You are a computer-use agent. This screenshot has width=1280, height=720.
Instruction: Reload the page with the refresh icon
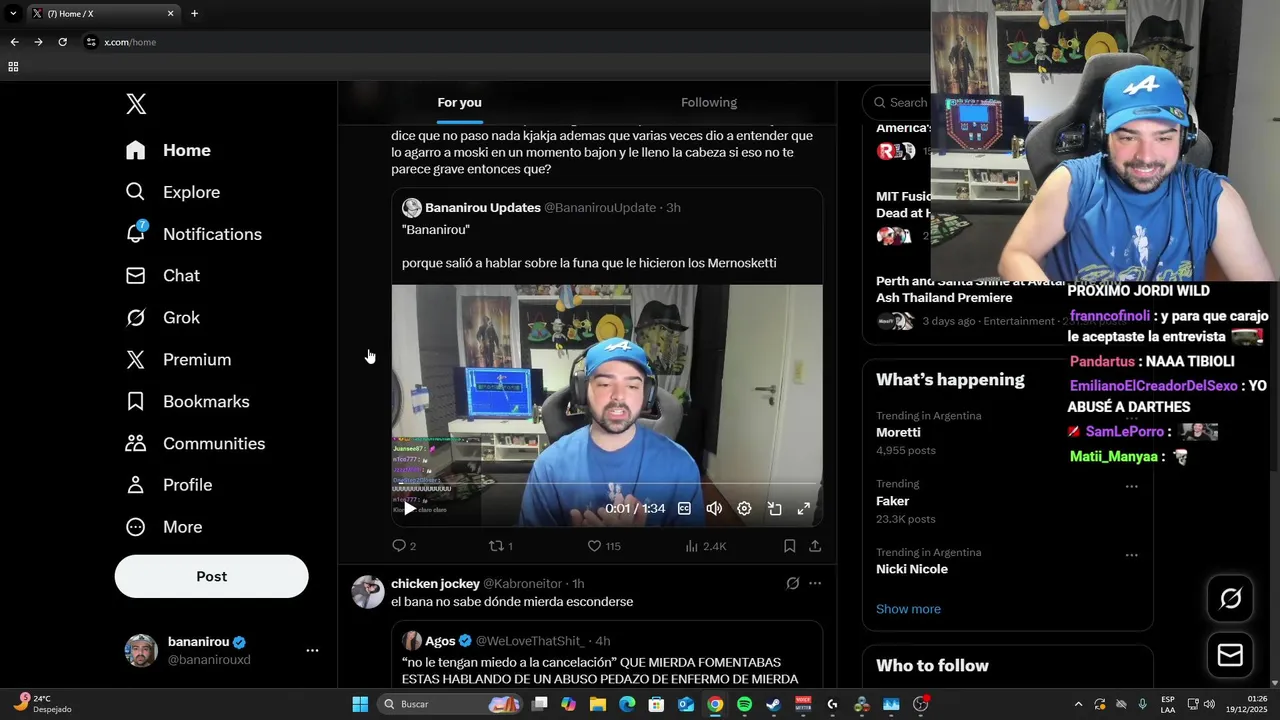[62, 42]
